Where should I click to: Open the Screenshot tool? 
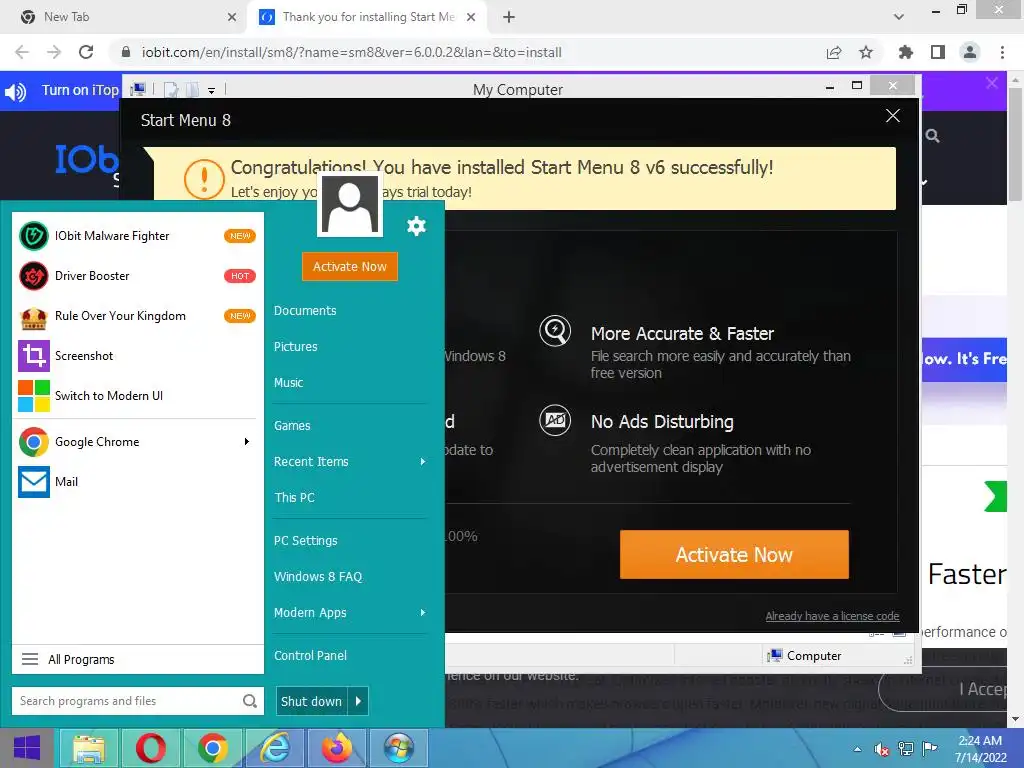137,356
